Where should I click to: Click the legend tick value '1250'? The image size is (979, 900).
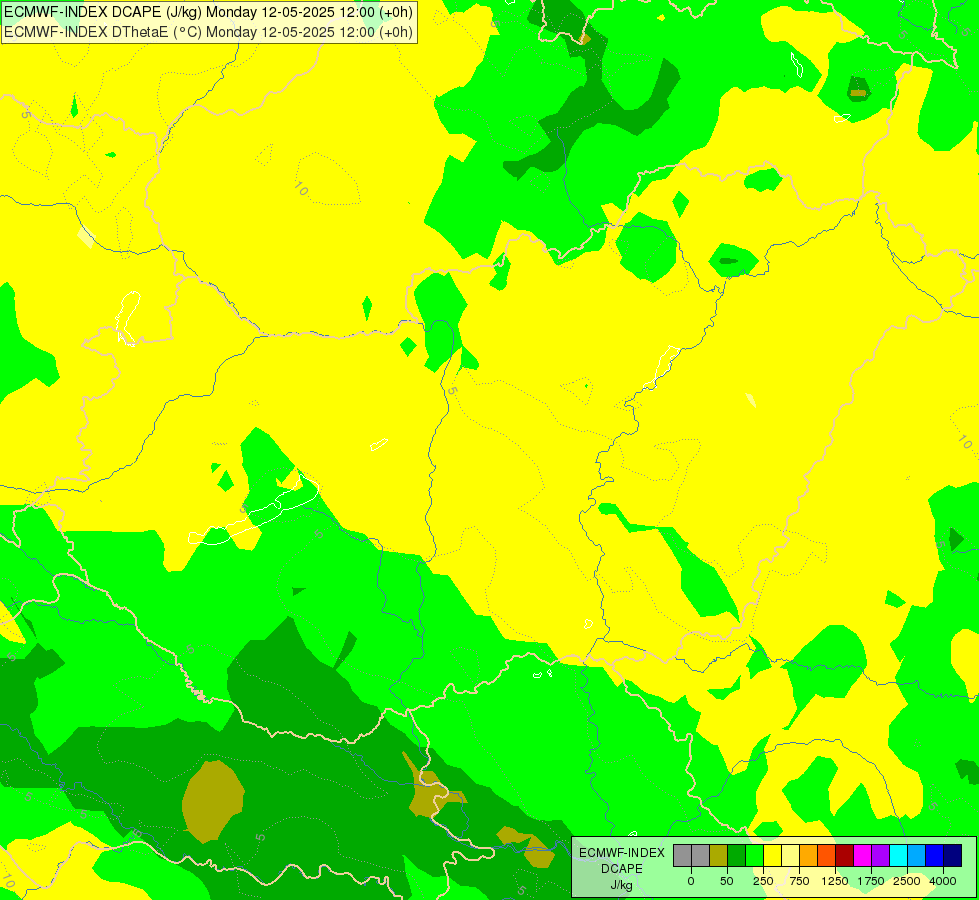click(835, 881)
